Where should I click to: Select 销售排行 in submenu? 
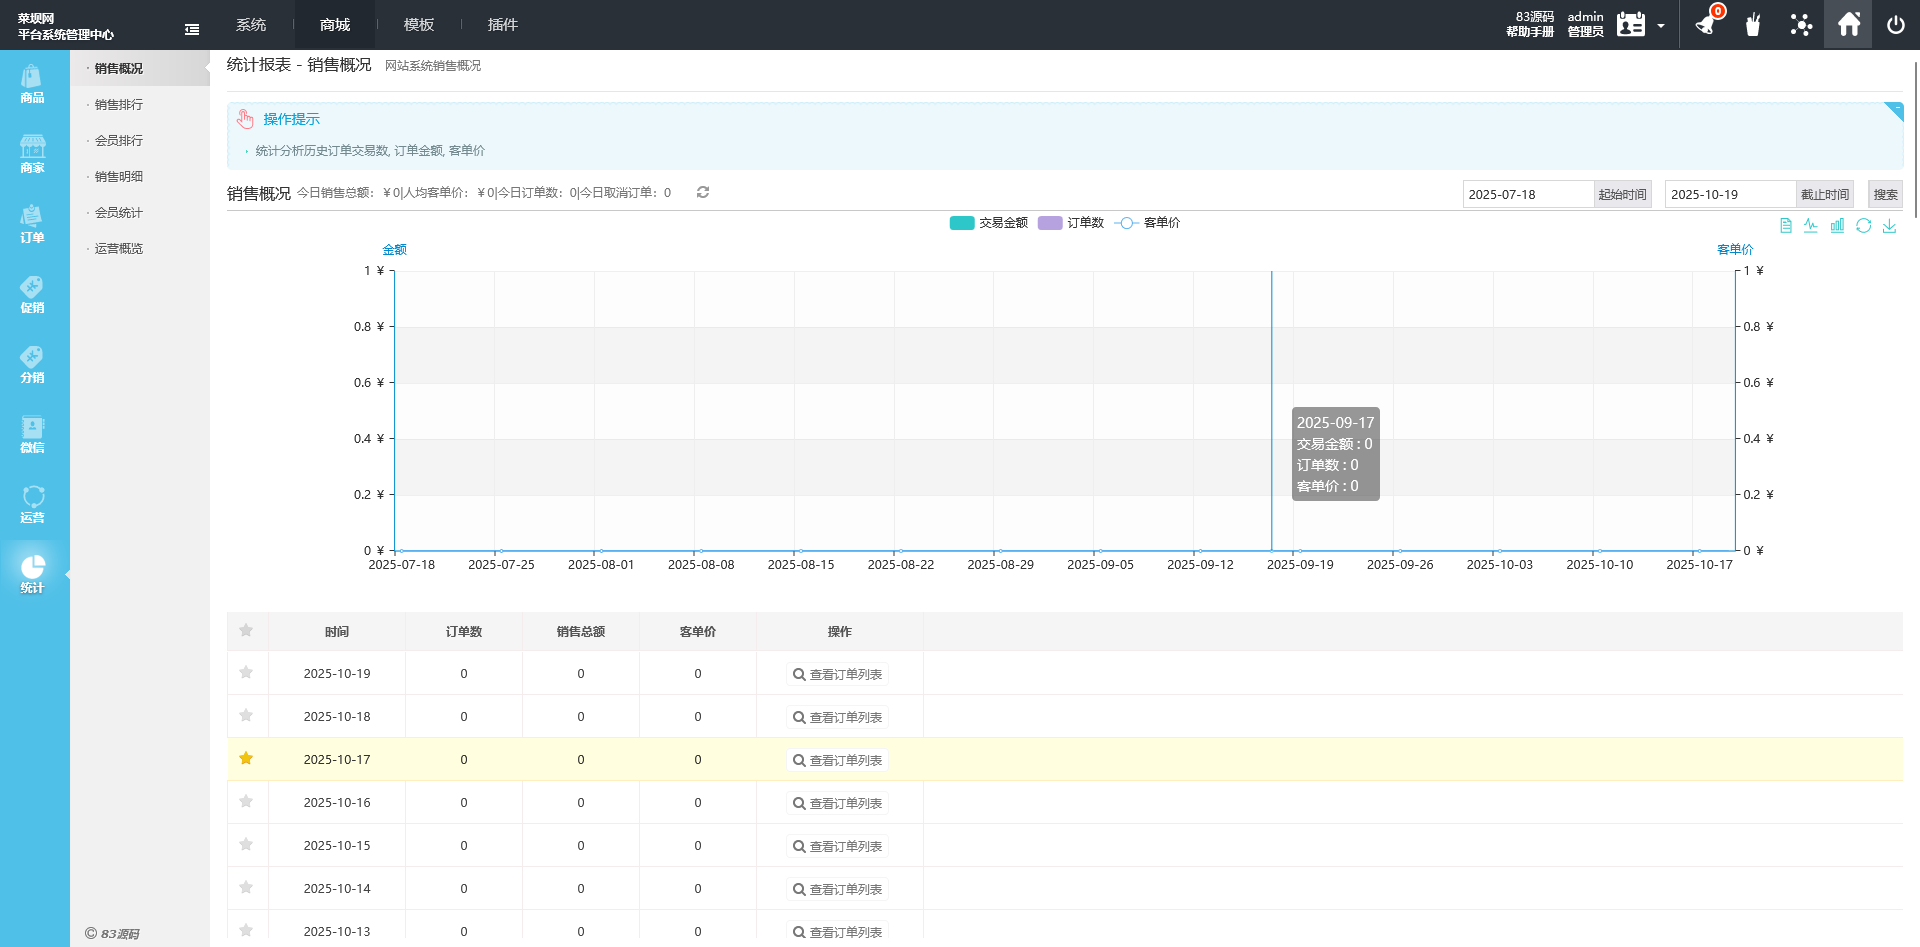(119, 104)
